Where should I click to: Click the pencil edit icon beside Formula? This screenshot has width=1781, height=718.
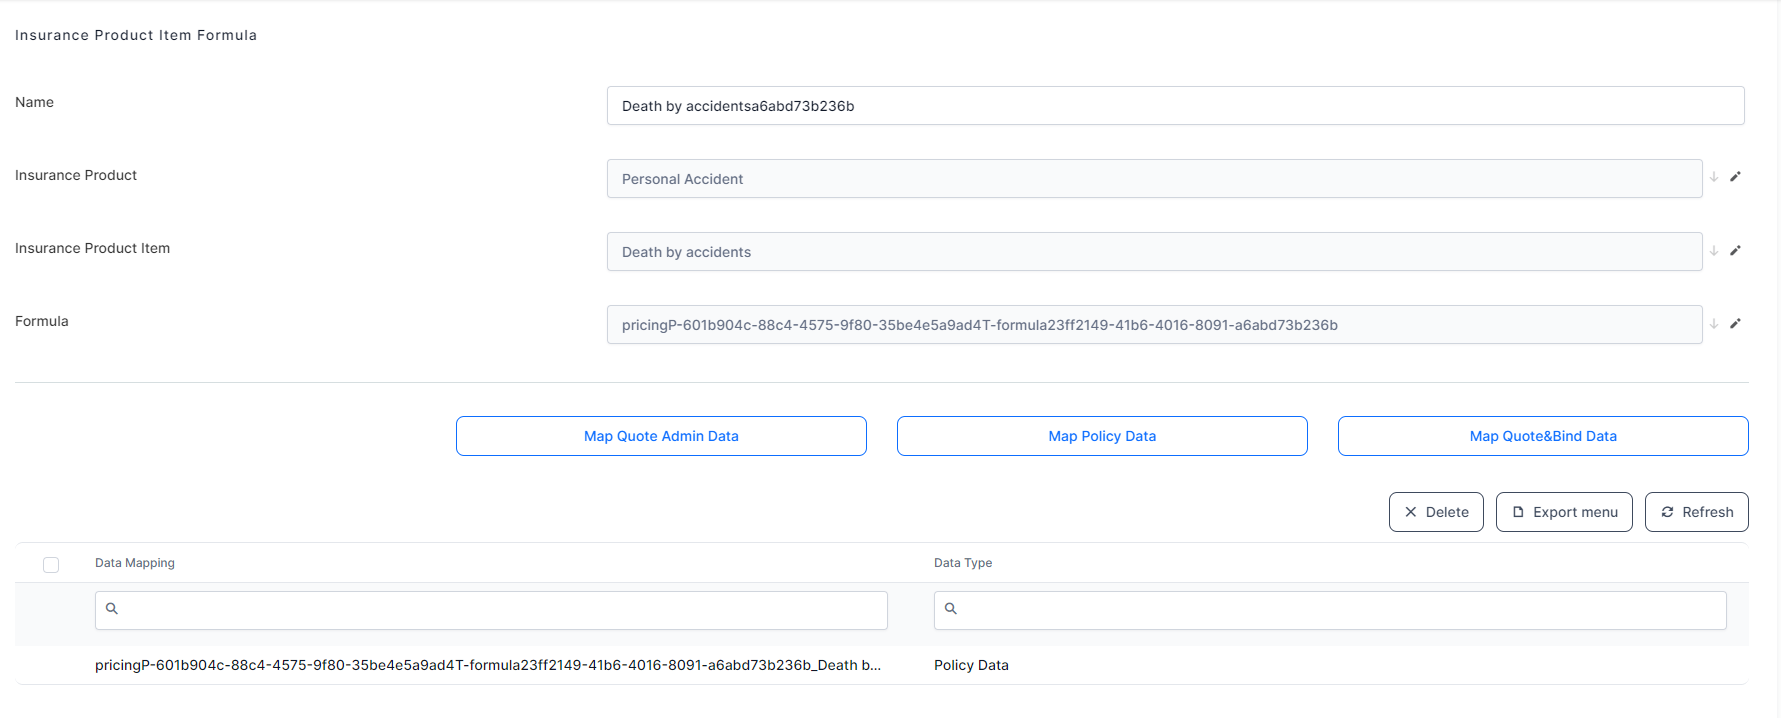1735,324
